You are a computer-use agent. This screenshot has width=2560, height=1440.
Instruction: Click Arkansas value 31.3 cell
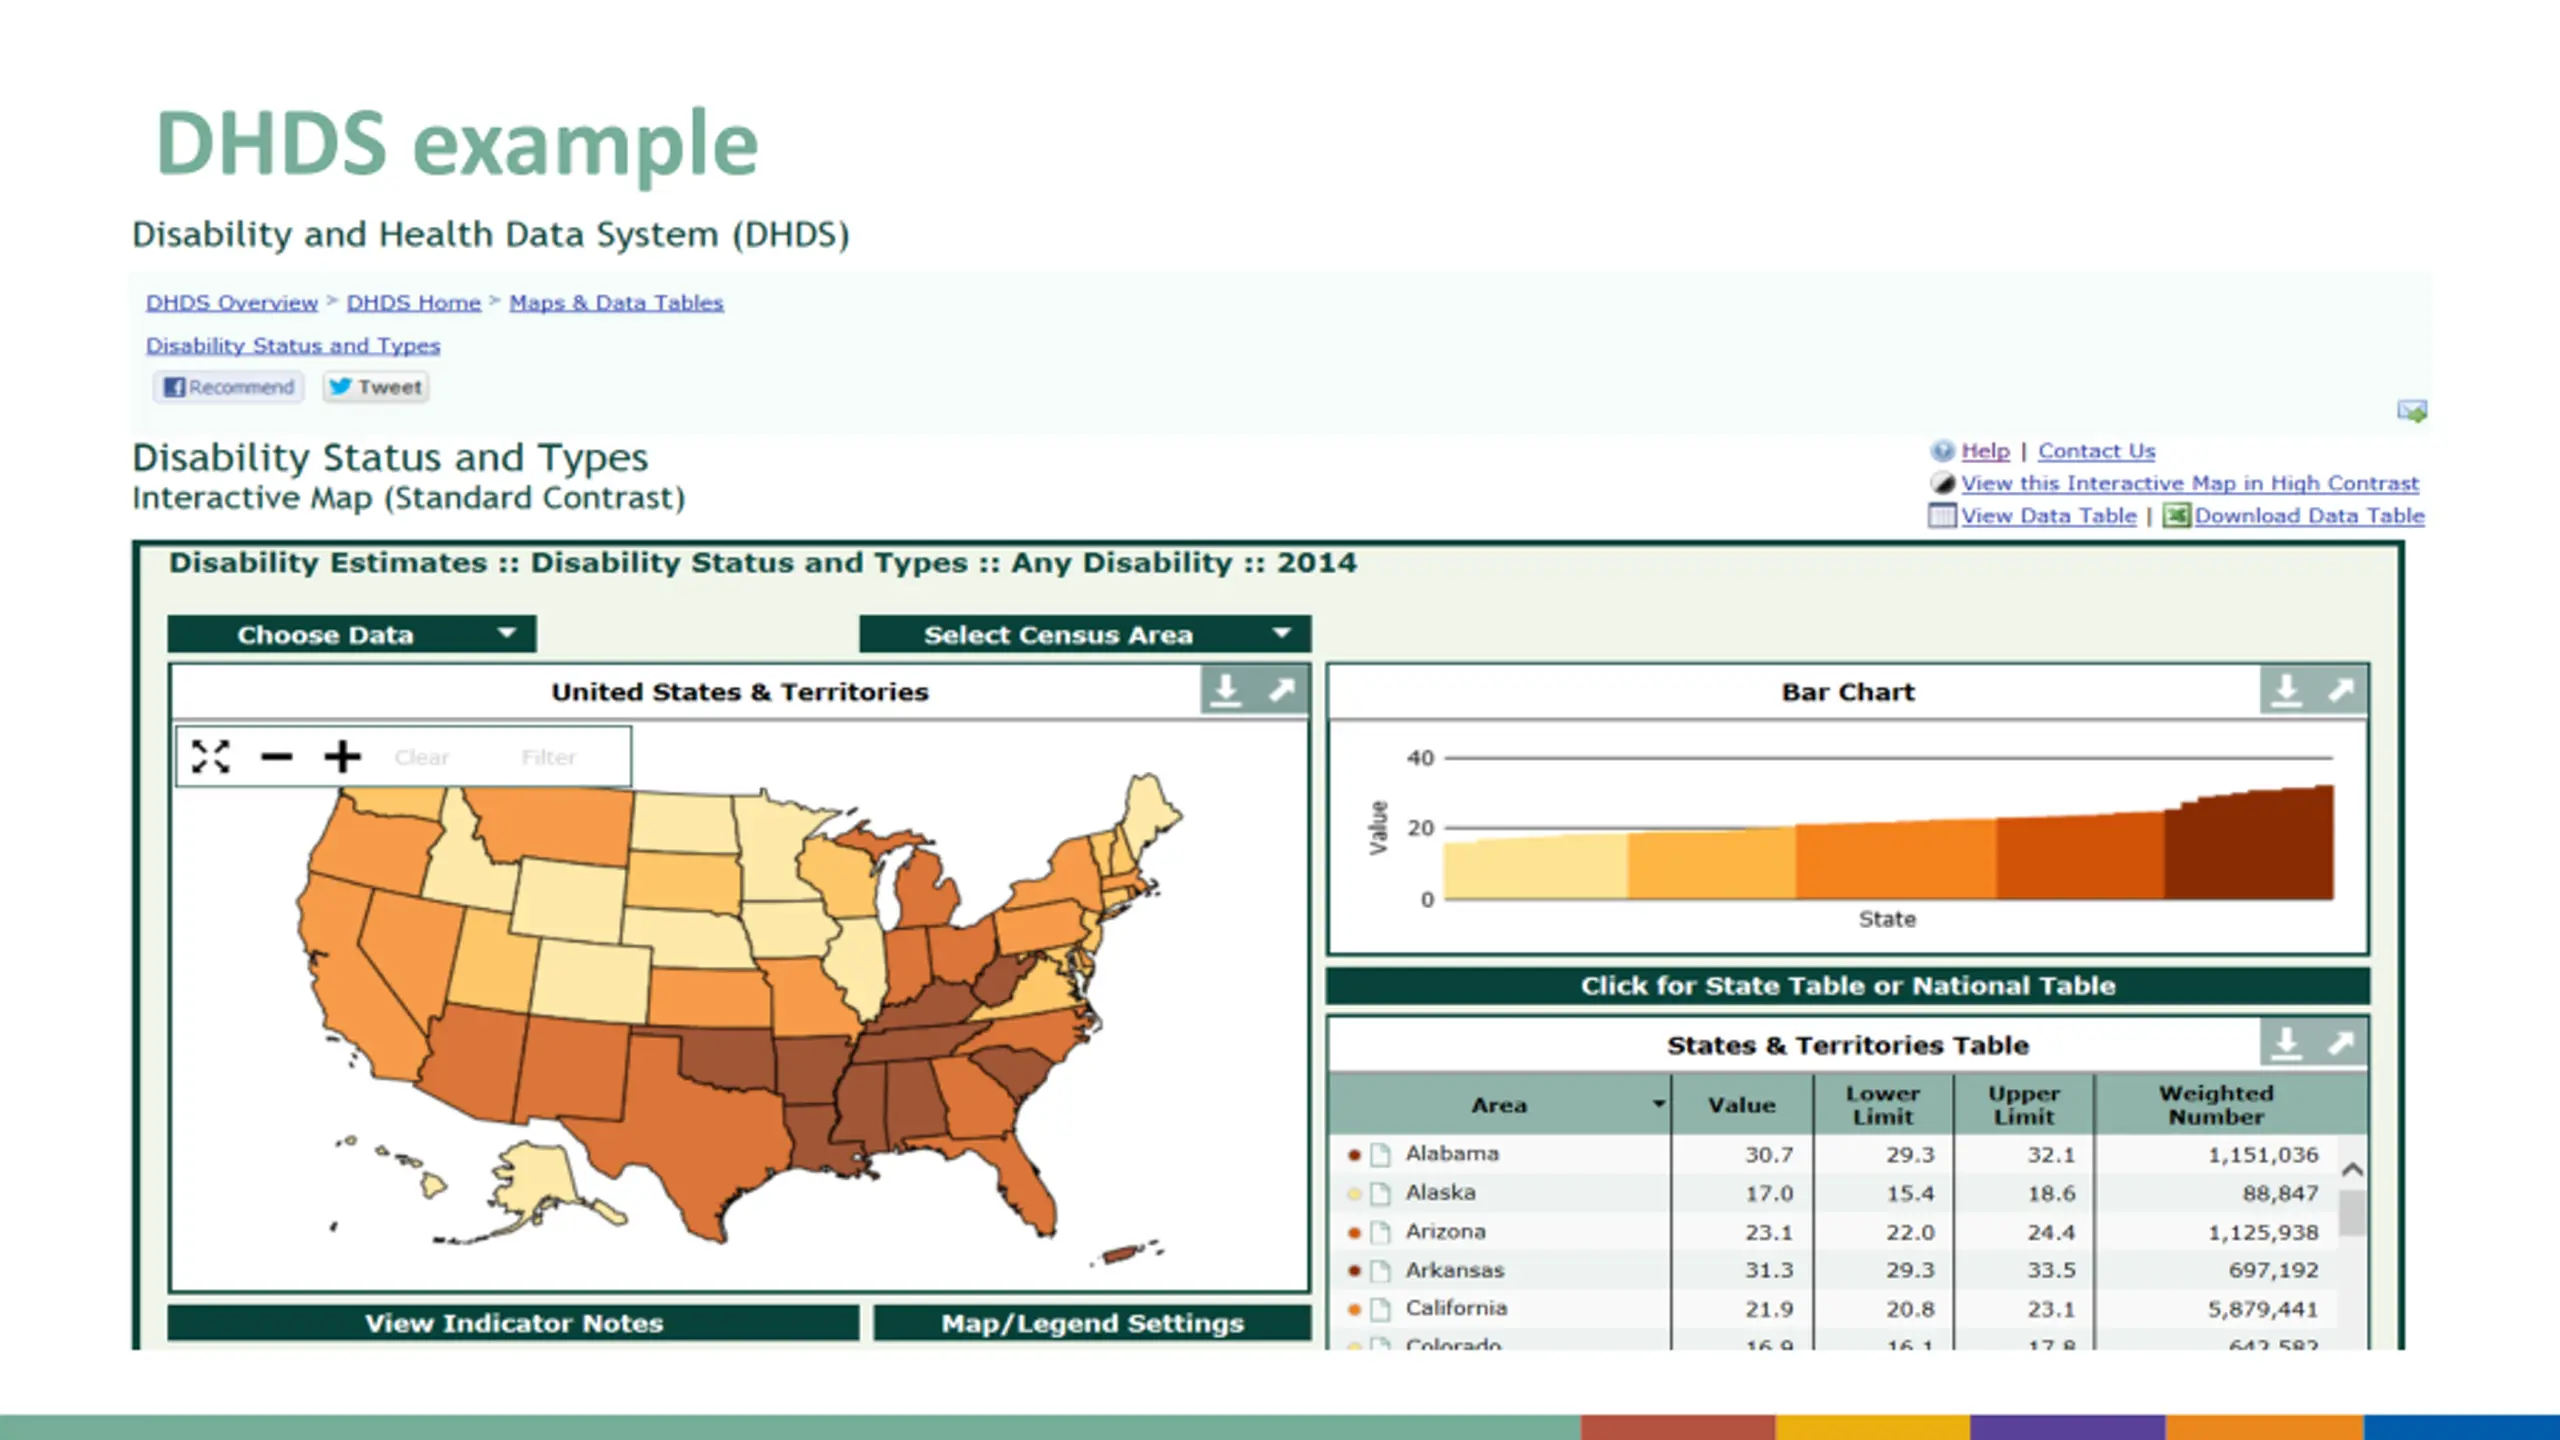pyautogui.click(x=1769, y=1271)
